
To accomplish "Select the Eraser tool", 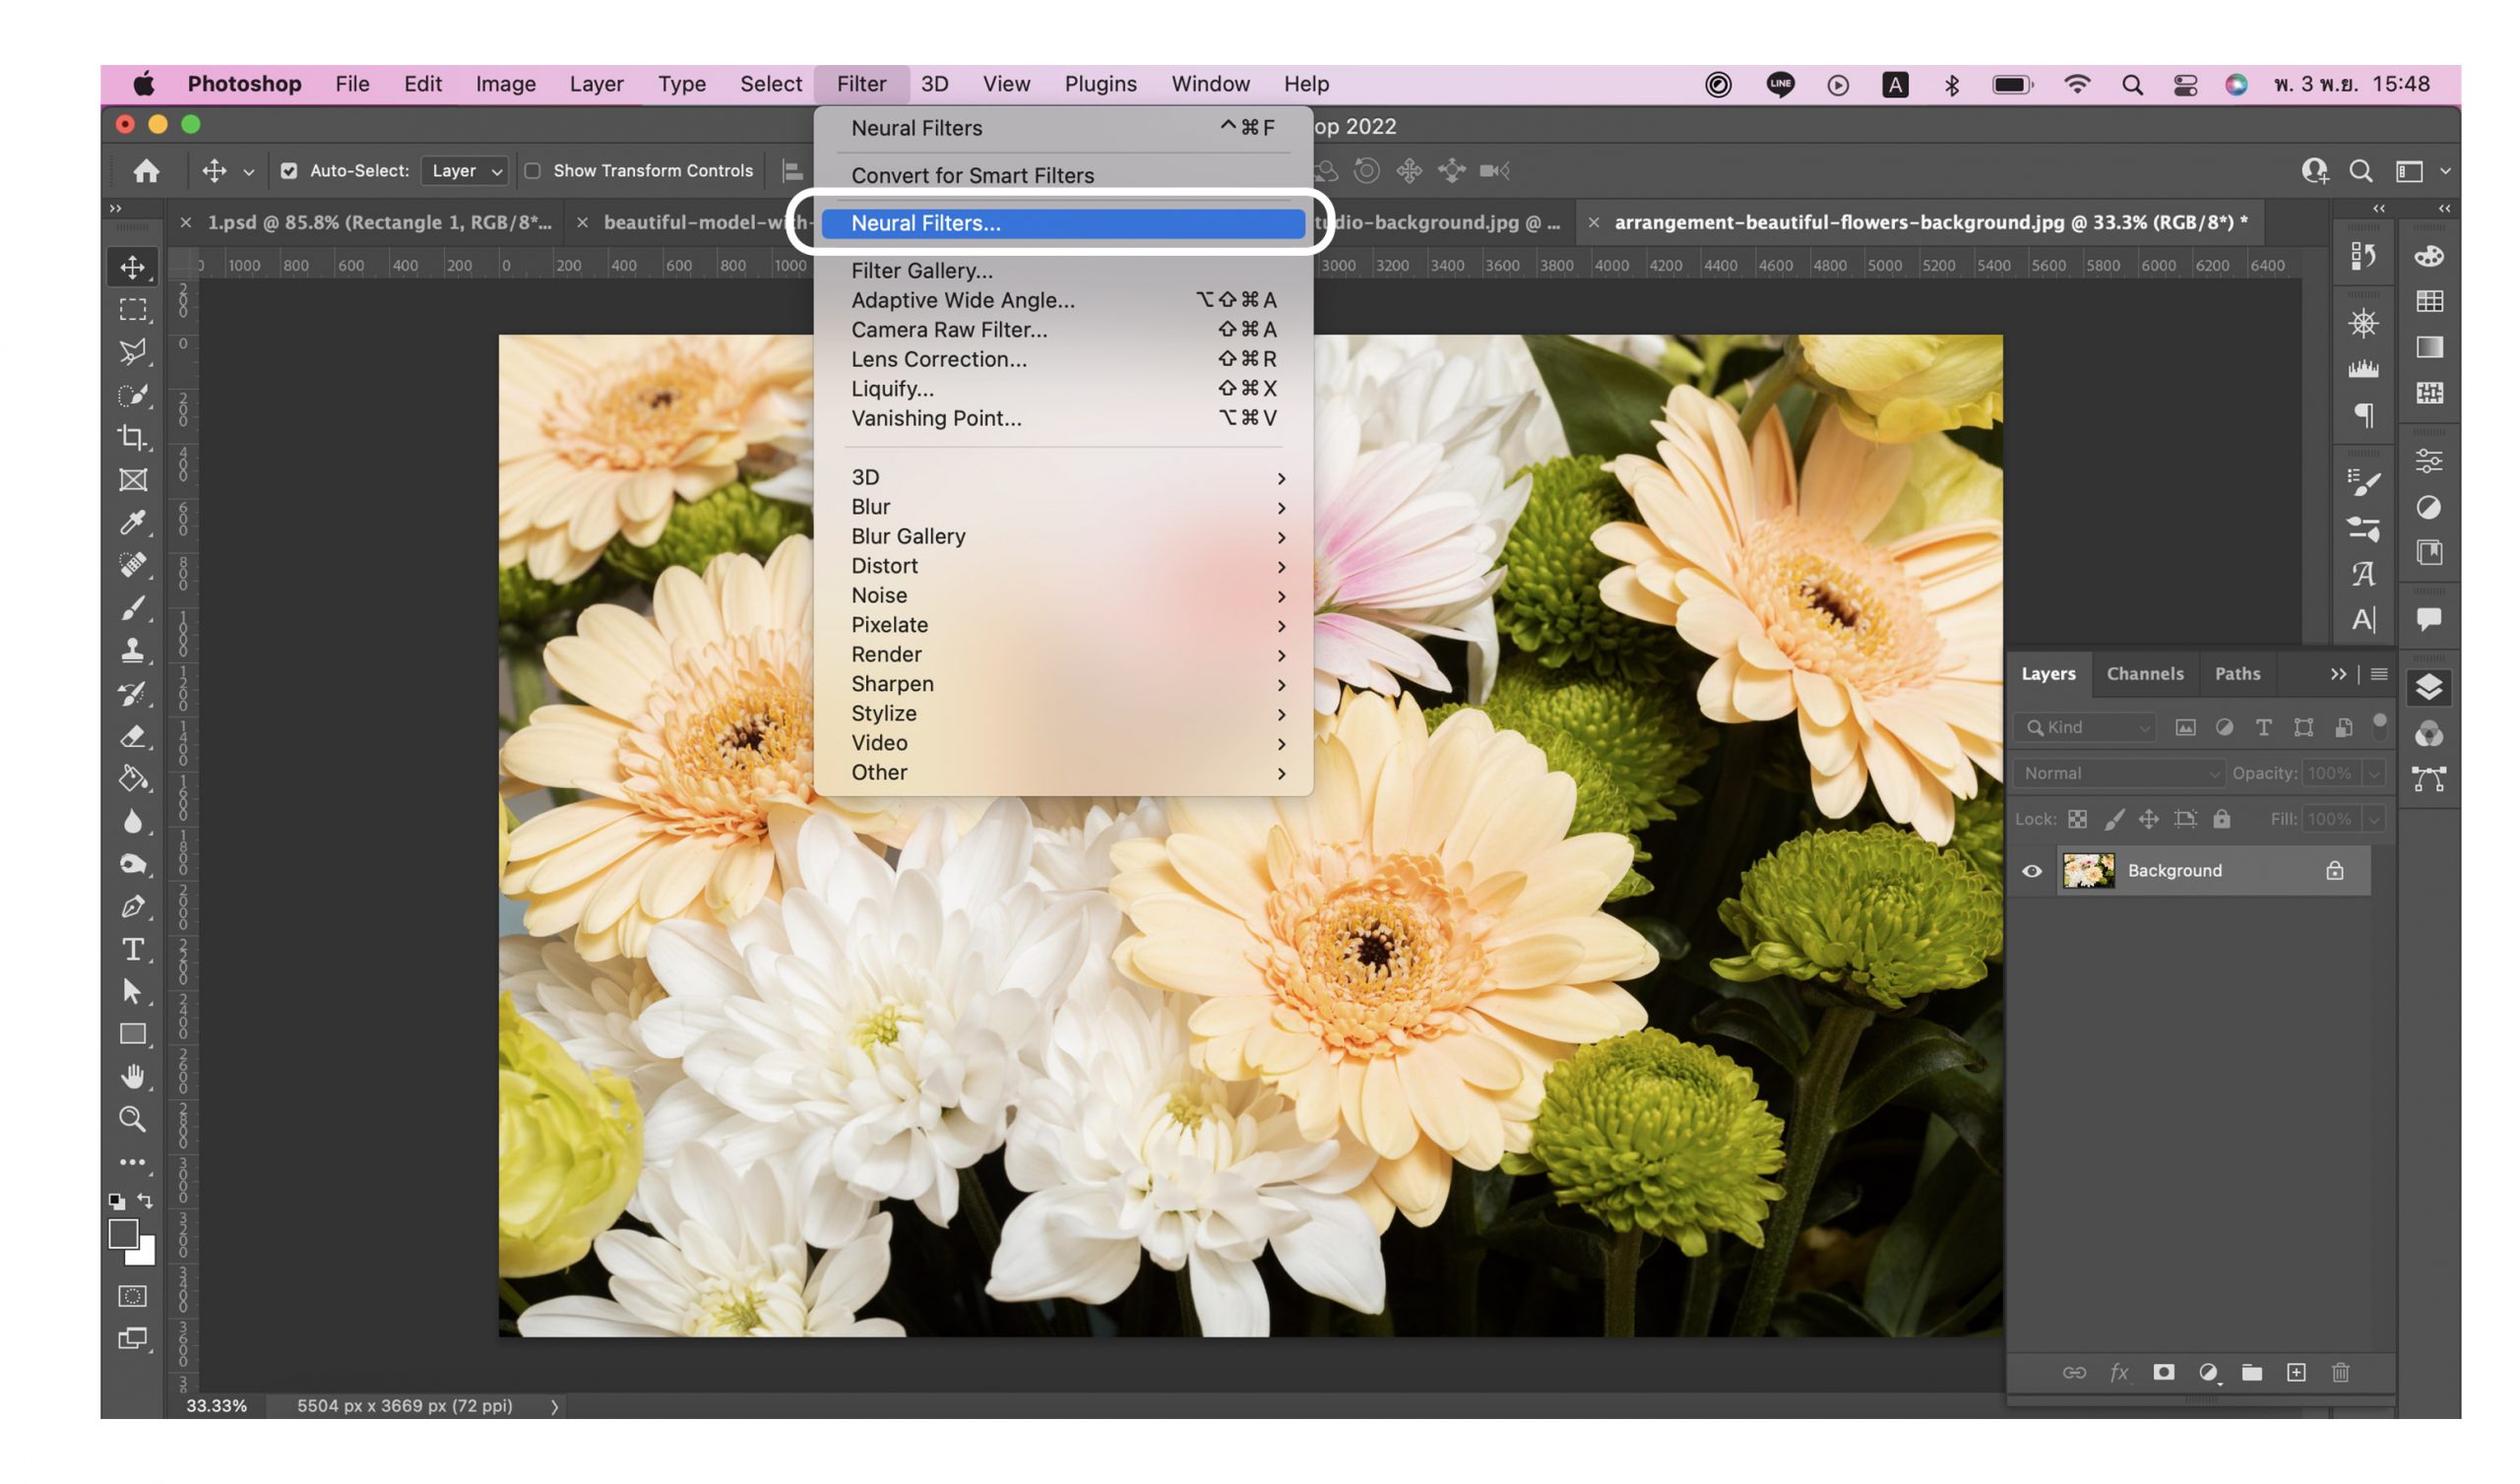I will pyautogui.click(x=132, y=736).
